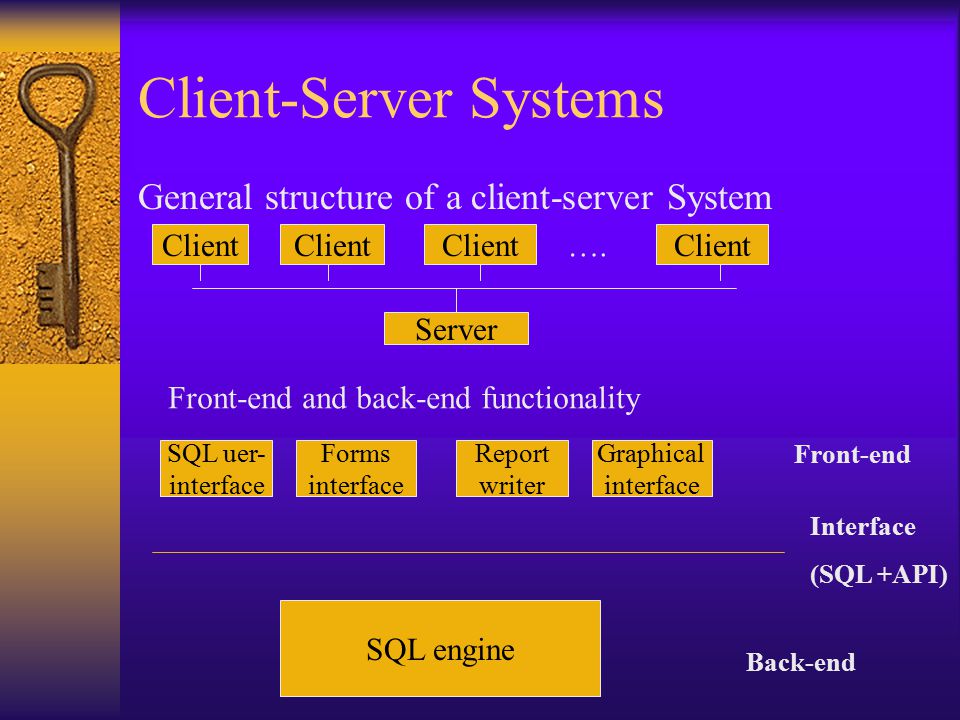Click the "Interface" label
The image size is (960, 720).
(x=863, y=527)
